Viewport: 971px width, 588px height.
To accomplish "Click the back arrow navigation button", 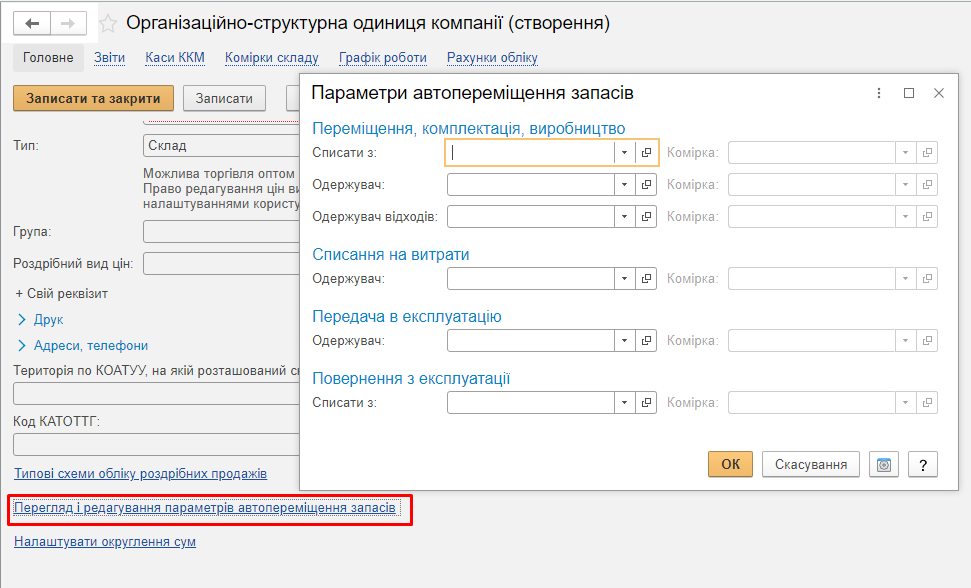I will [x=32, y=24].
